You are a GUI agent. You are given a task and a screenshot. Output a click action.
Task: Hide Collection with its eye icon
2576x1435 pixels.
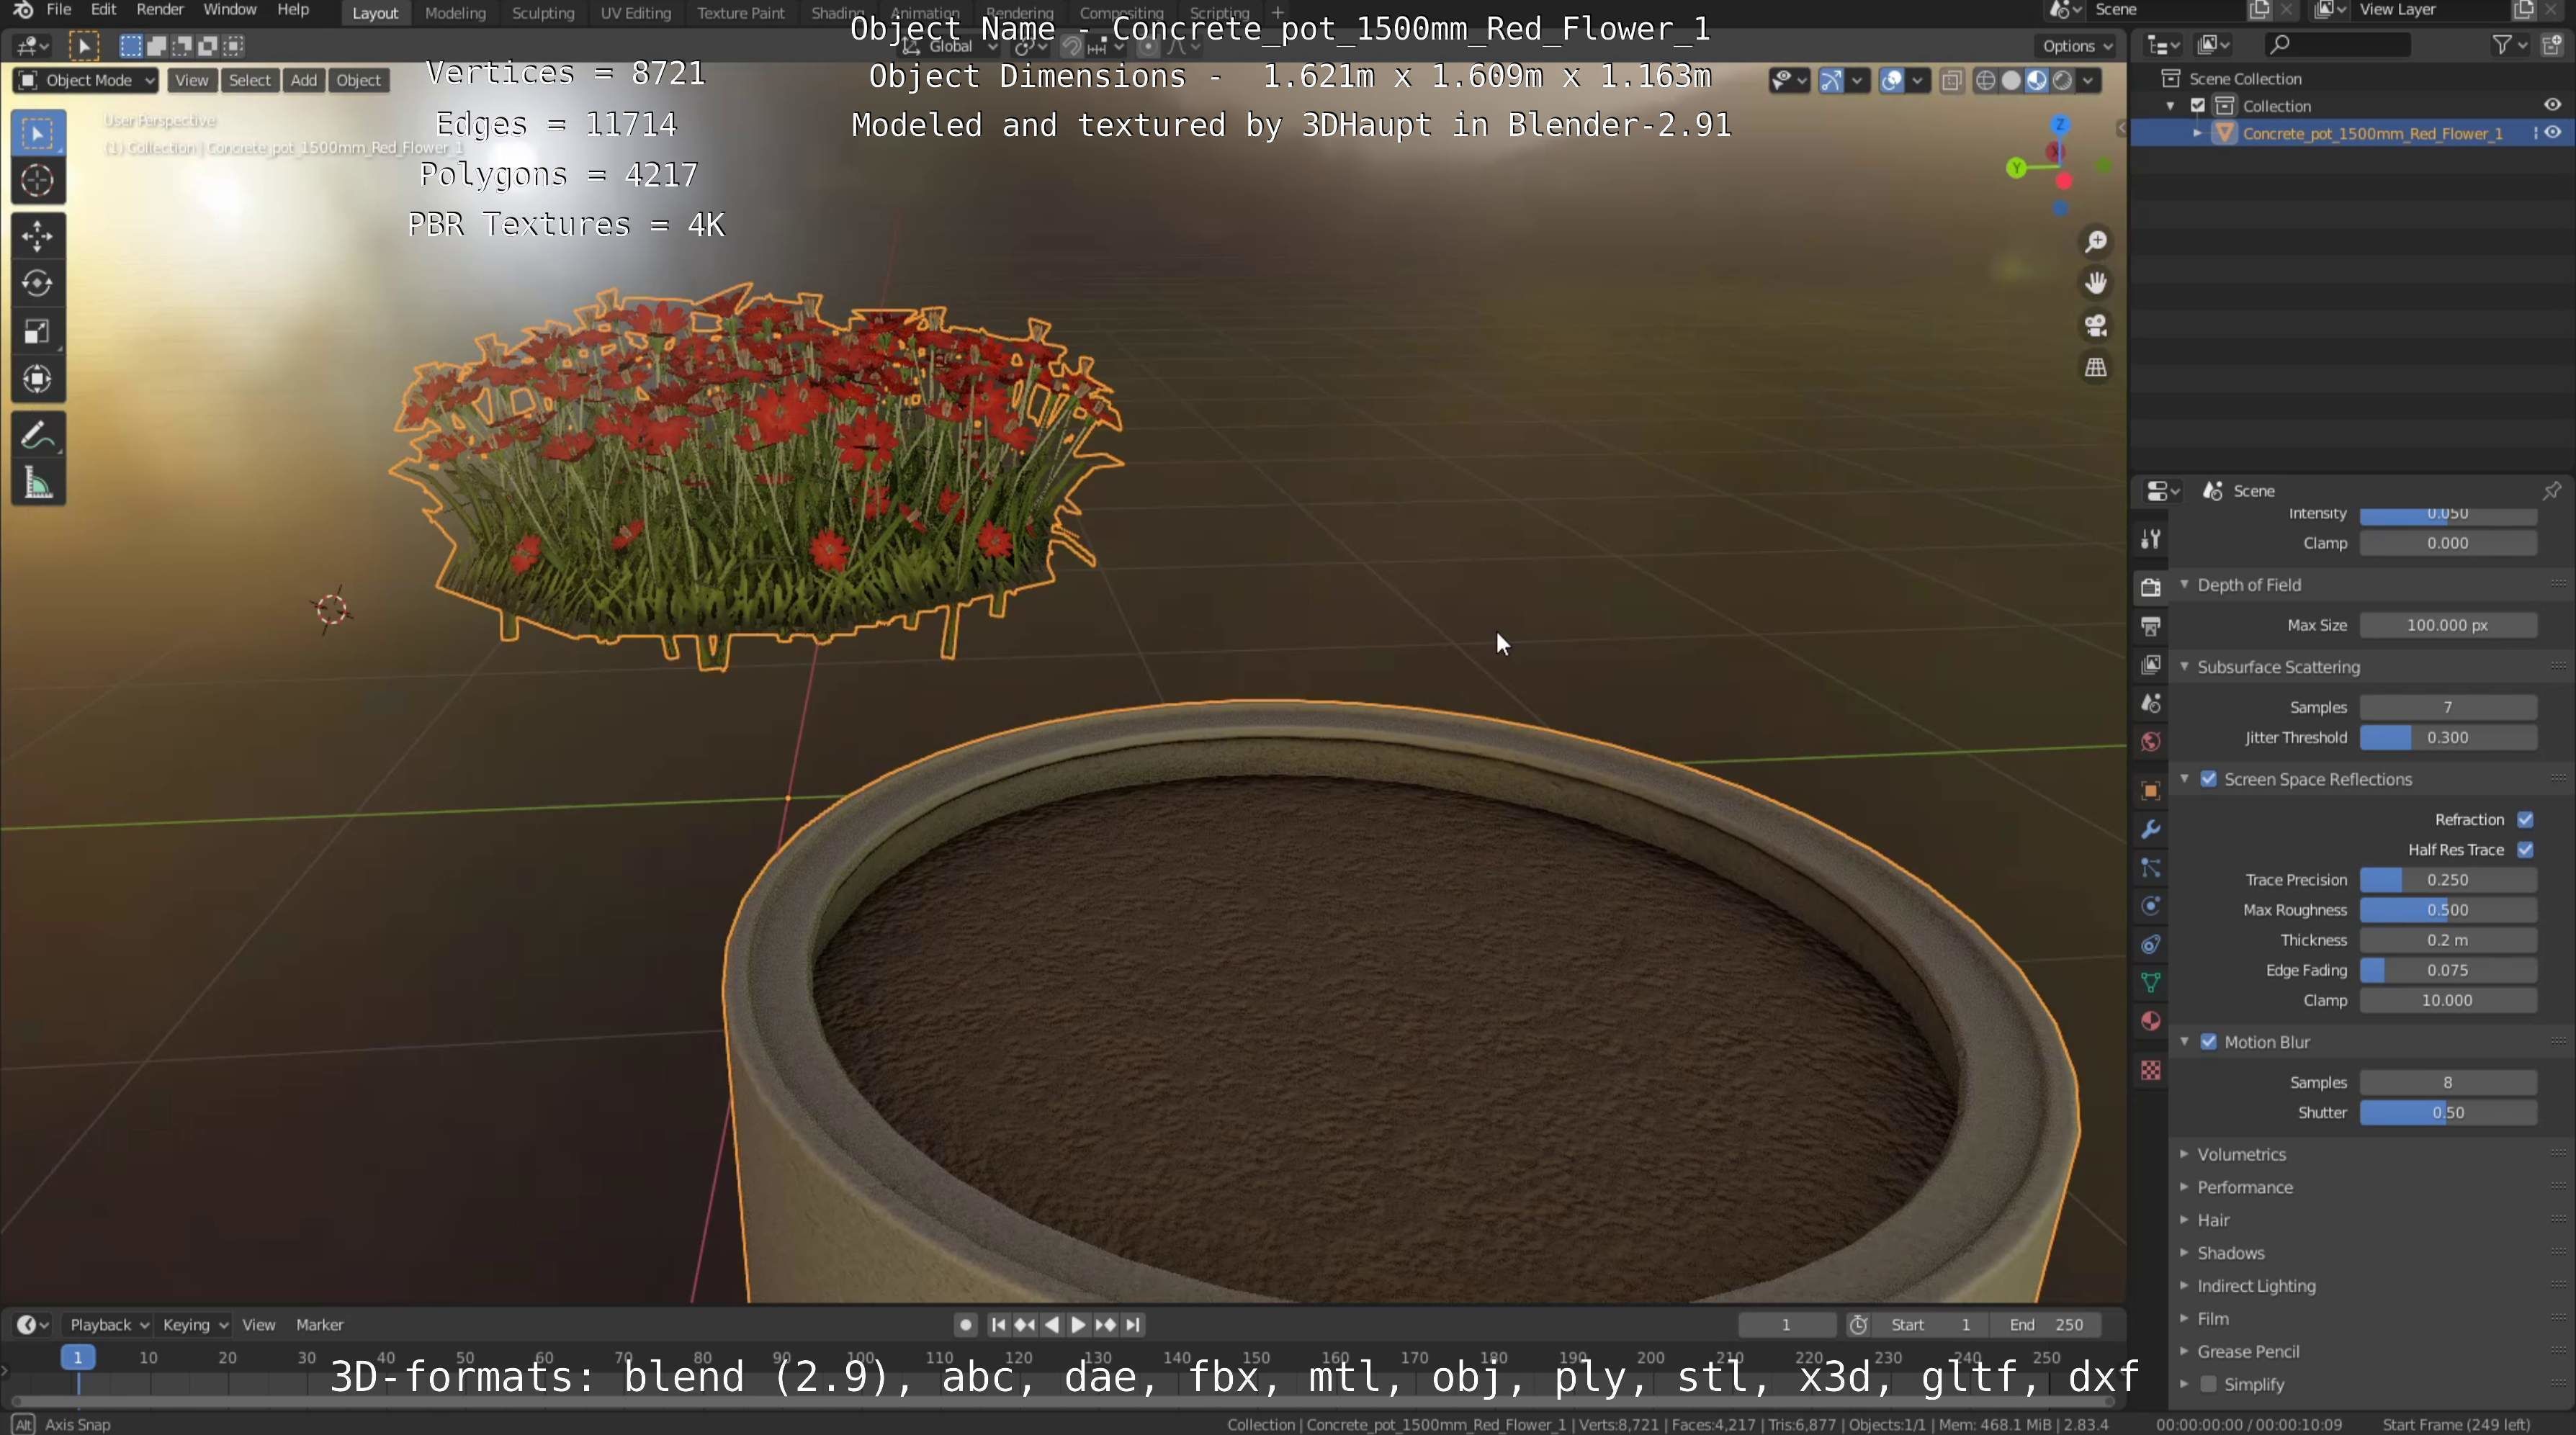(x=2552, y=105)
